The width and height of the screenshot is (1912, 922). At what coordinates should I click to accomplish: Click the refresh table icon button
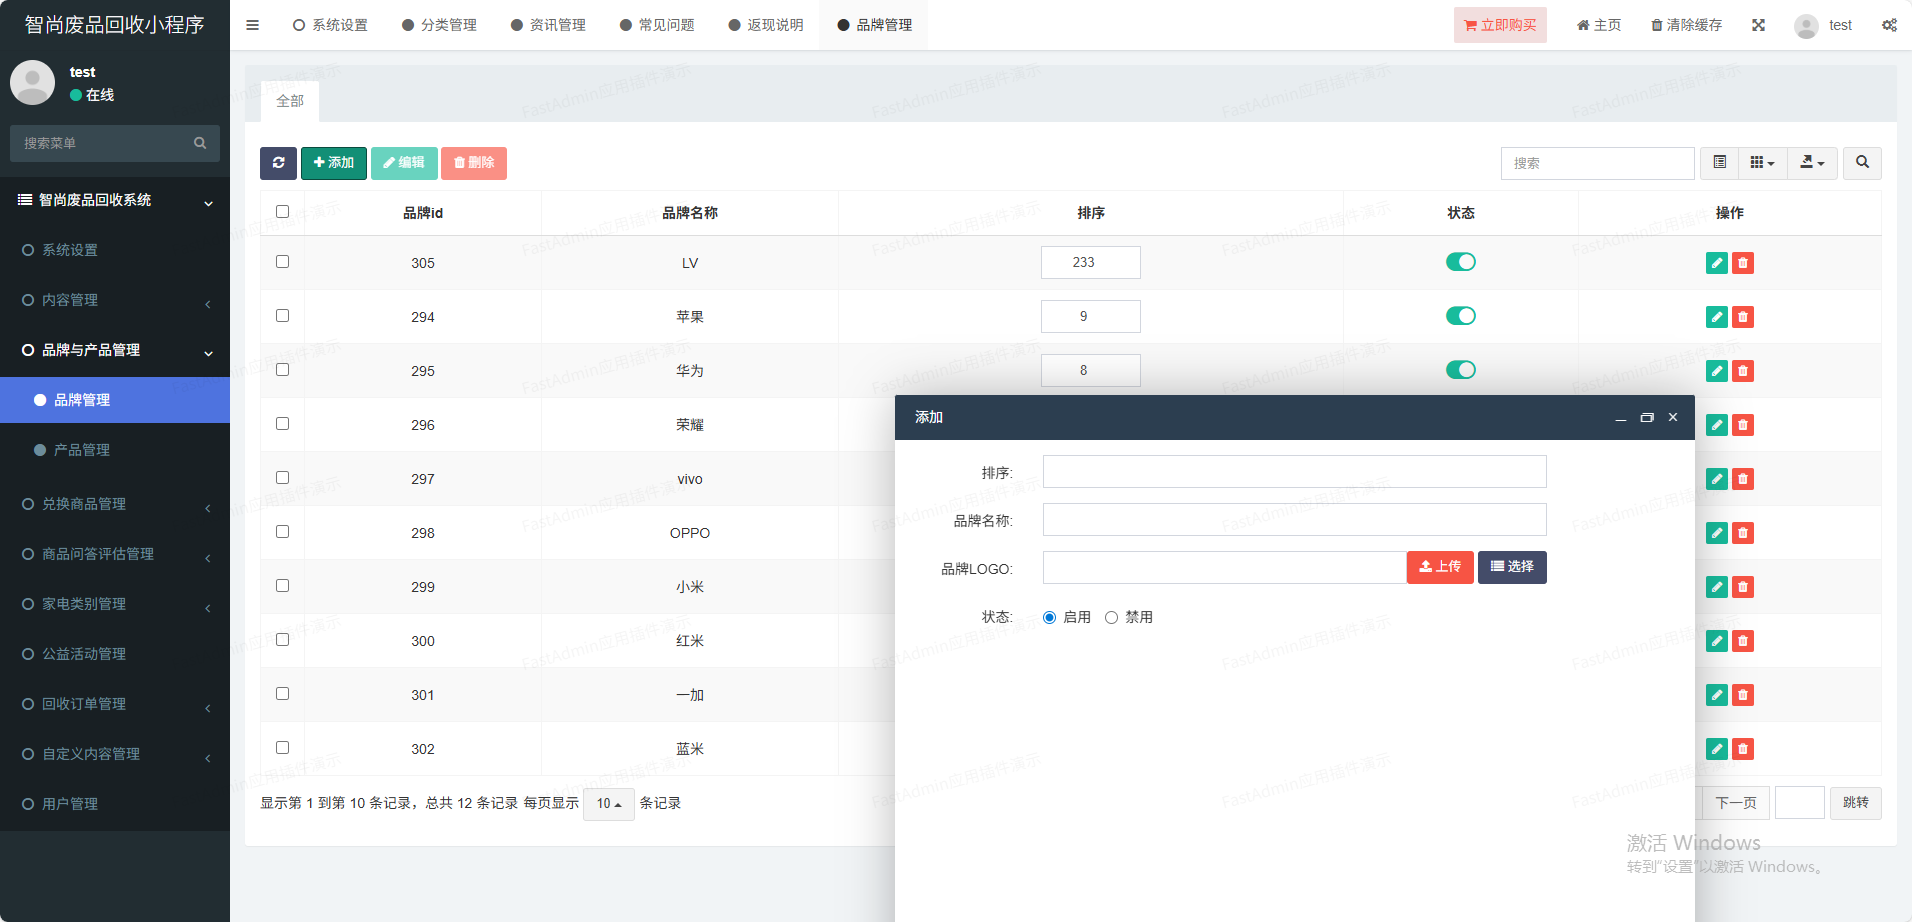point(278,163)
